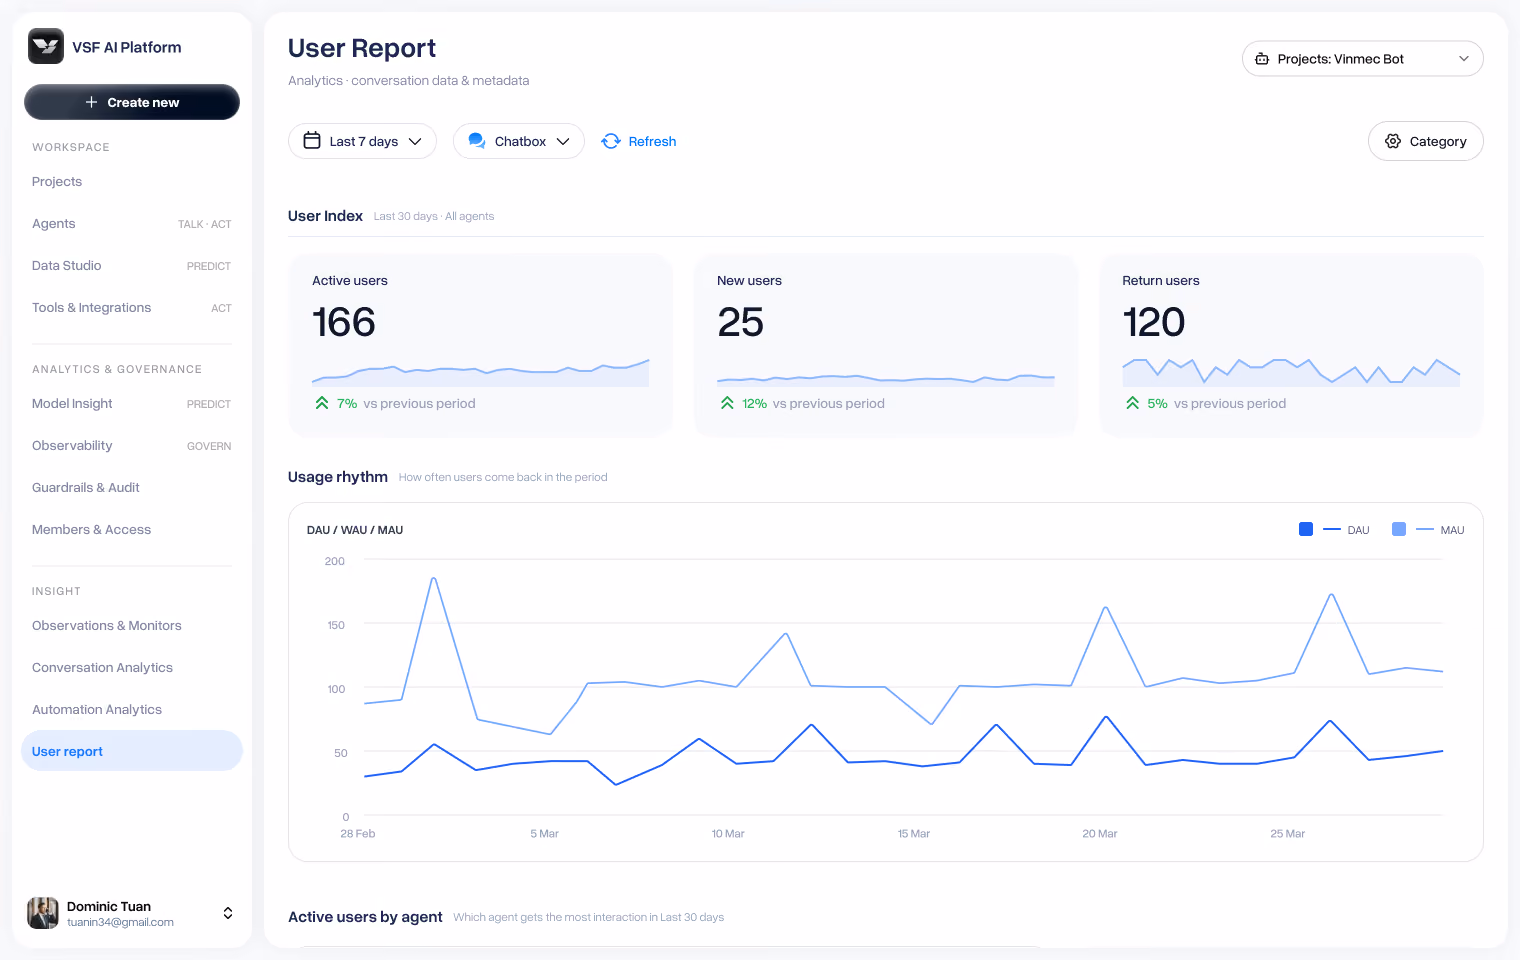Click the VSF AI Platform logo icon
Viewport: 1520px width, 960px height.
pyautogui.click(x=46, y=46)
